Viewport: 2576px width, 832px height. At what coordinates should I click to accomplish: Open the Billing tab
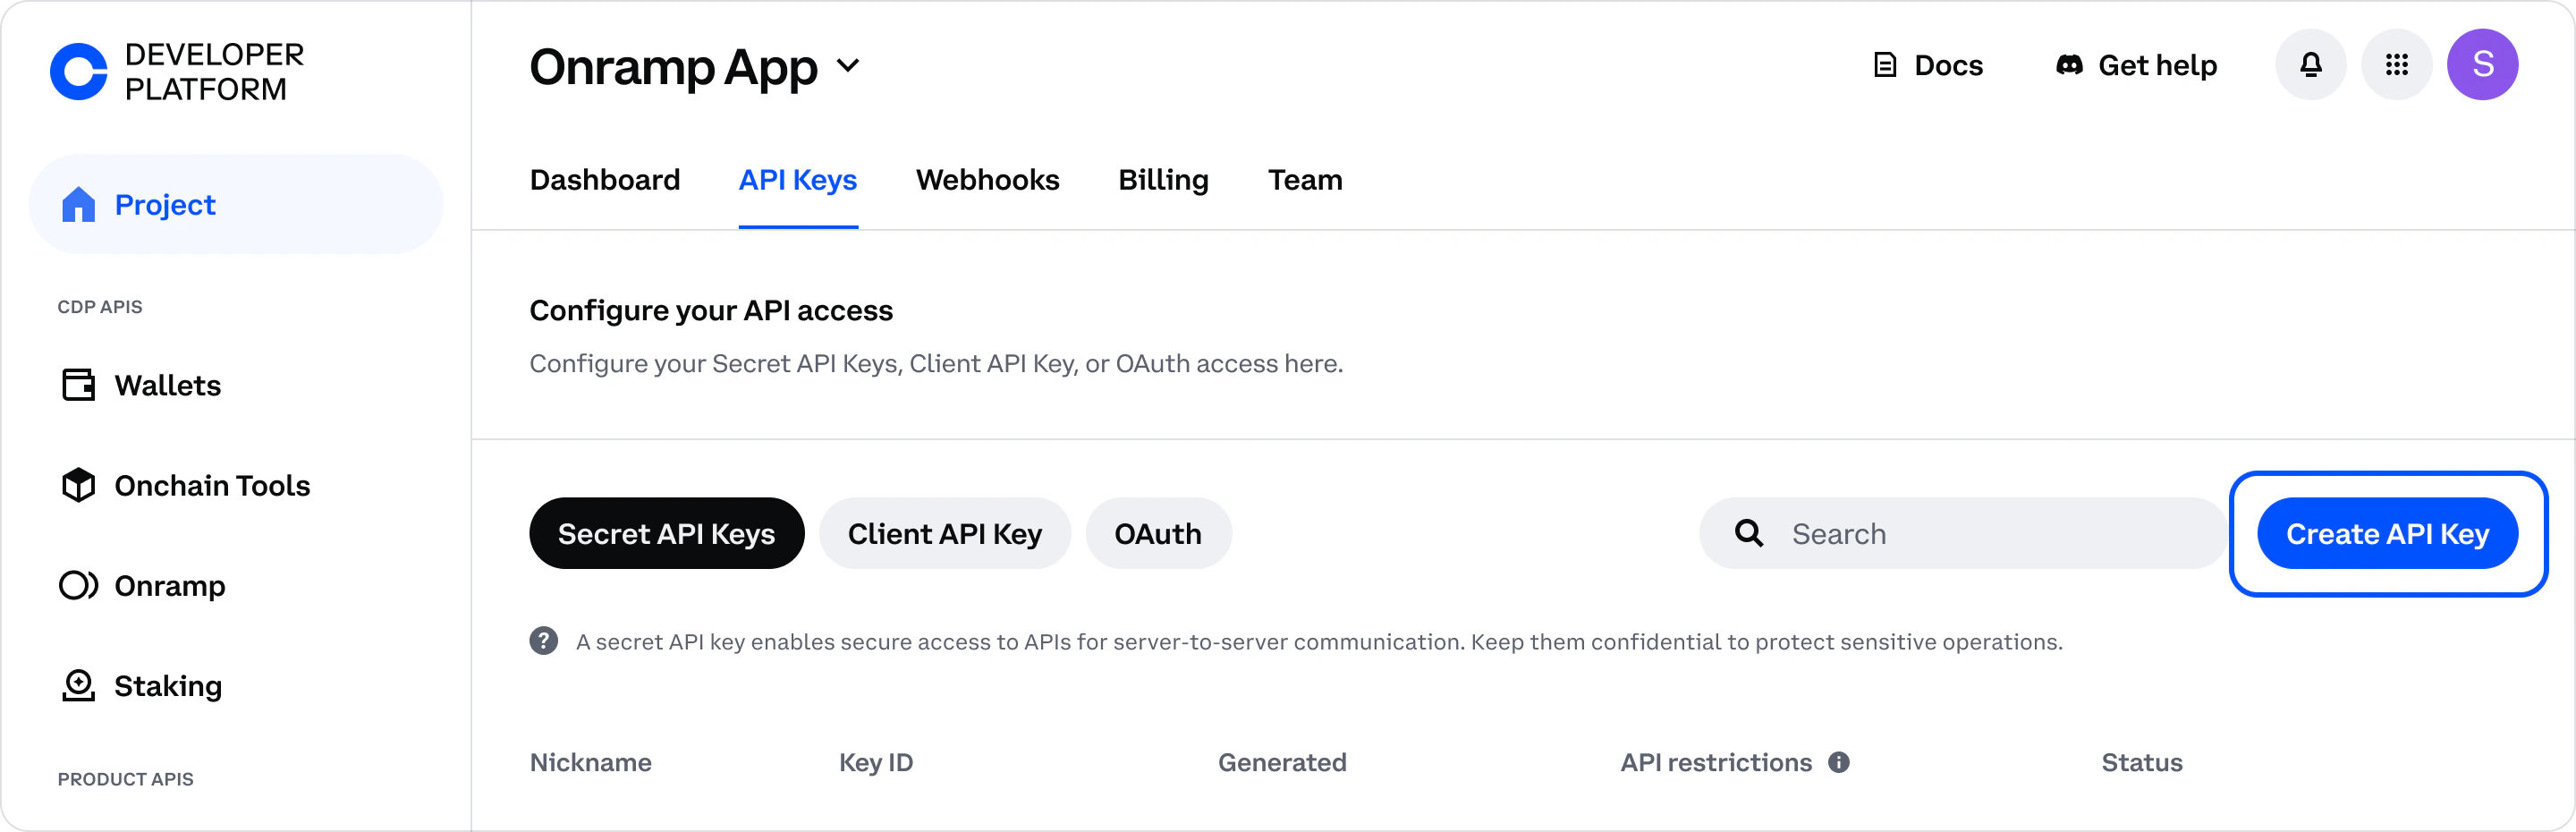coord(1163,180)
